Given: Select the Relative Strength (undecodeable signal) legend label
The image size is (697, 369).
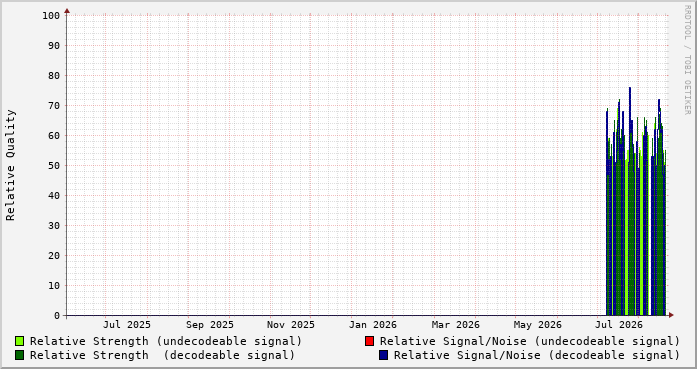Looking at the screenshot, I should click(166, 341).
